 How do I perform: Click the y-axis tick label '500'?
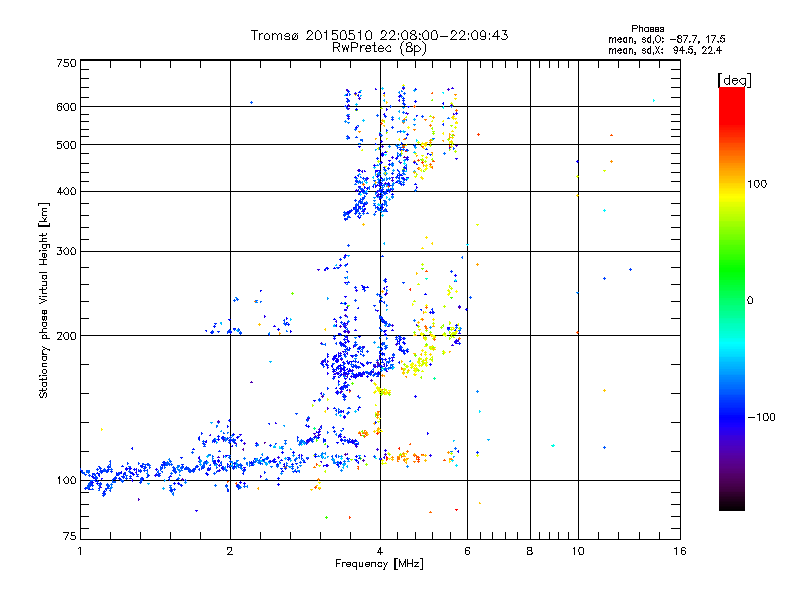pyautogui.click(x=66, y=145)
